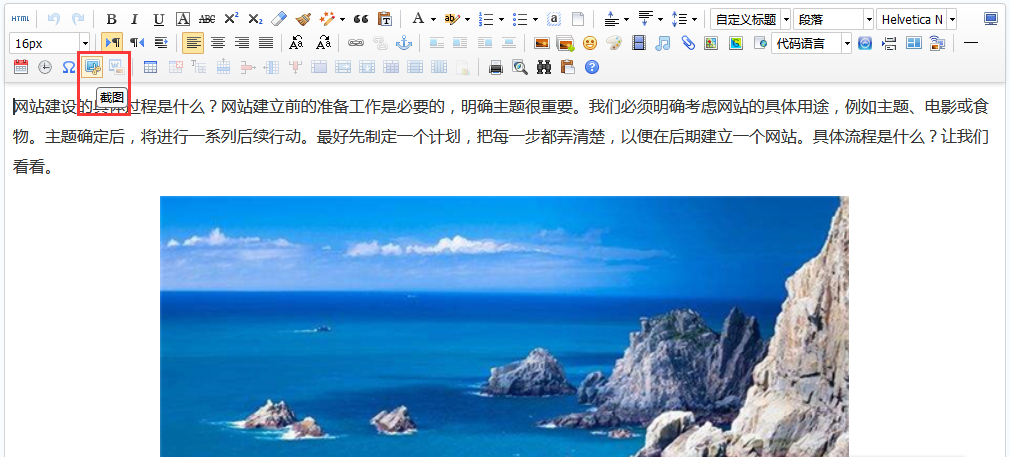The height and width of the screenshot is (457, 1010).
Task: Click the fullscreen monitor button
Action: (991, 19)
